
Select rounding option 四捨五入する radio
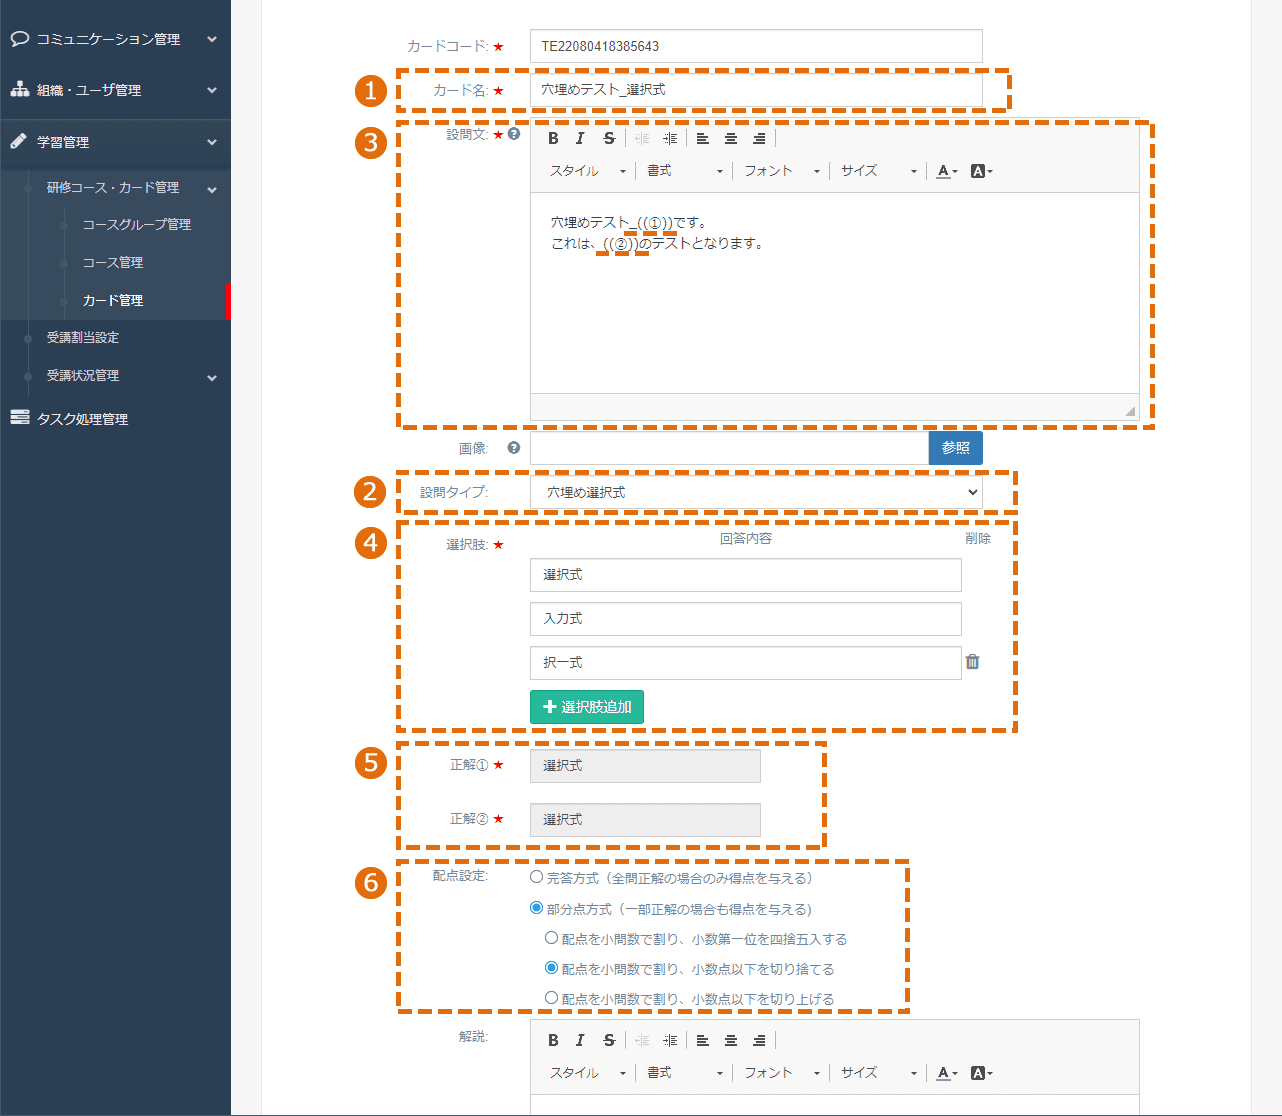[551, 938]
